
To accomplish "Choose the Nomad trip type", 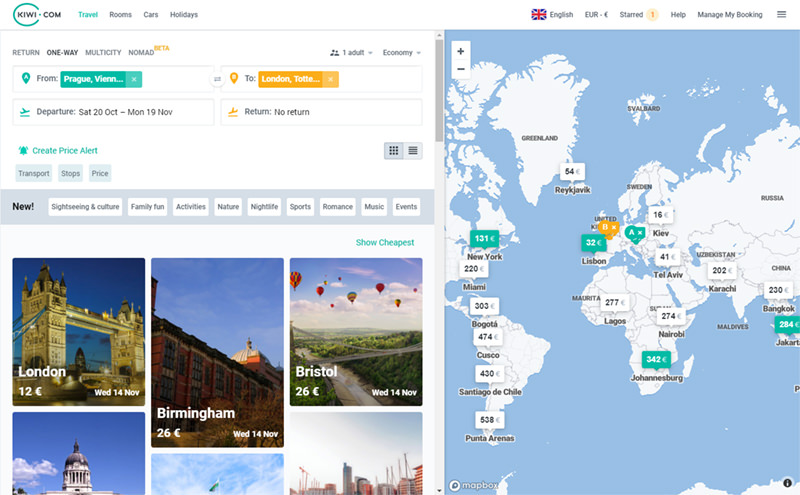I will (142, 53).
